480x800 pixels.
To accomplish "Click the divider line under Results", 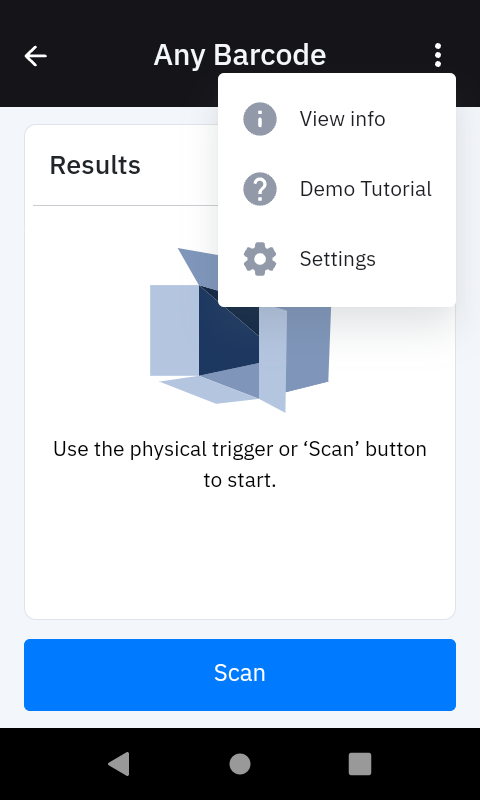I will (x=125, y=206).
